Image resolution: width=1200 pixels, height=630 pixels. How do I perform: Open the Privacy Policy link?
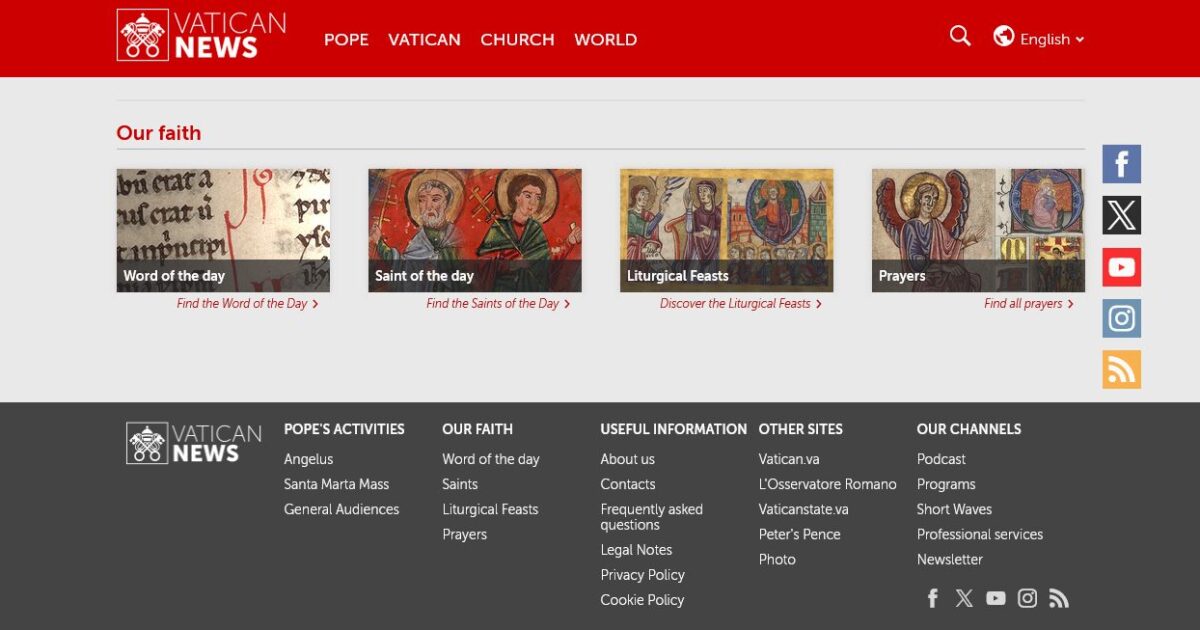(642, 575)
